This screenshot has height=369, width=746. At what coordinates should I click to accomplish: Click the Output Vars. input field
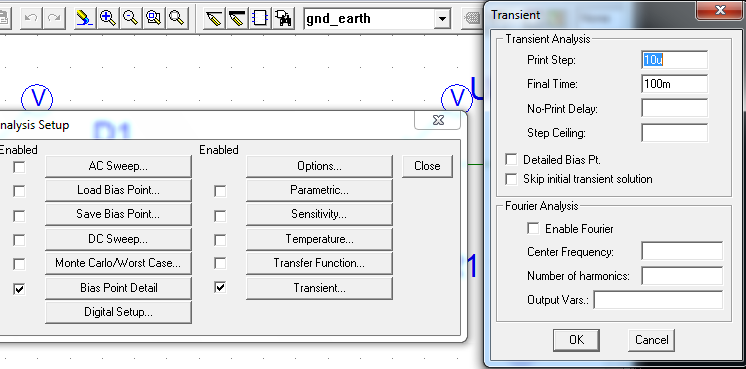tap(658, 300)
